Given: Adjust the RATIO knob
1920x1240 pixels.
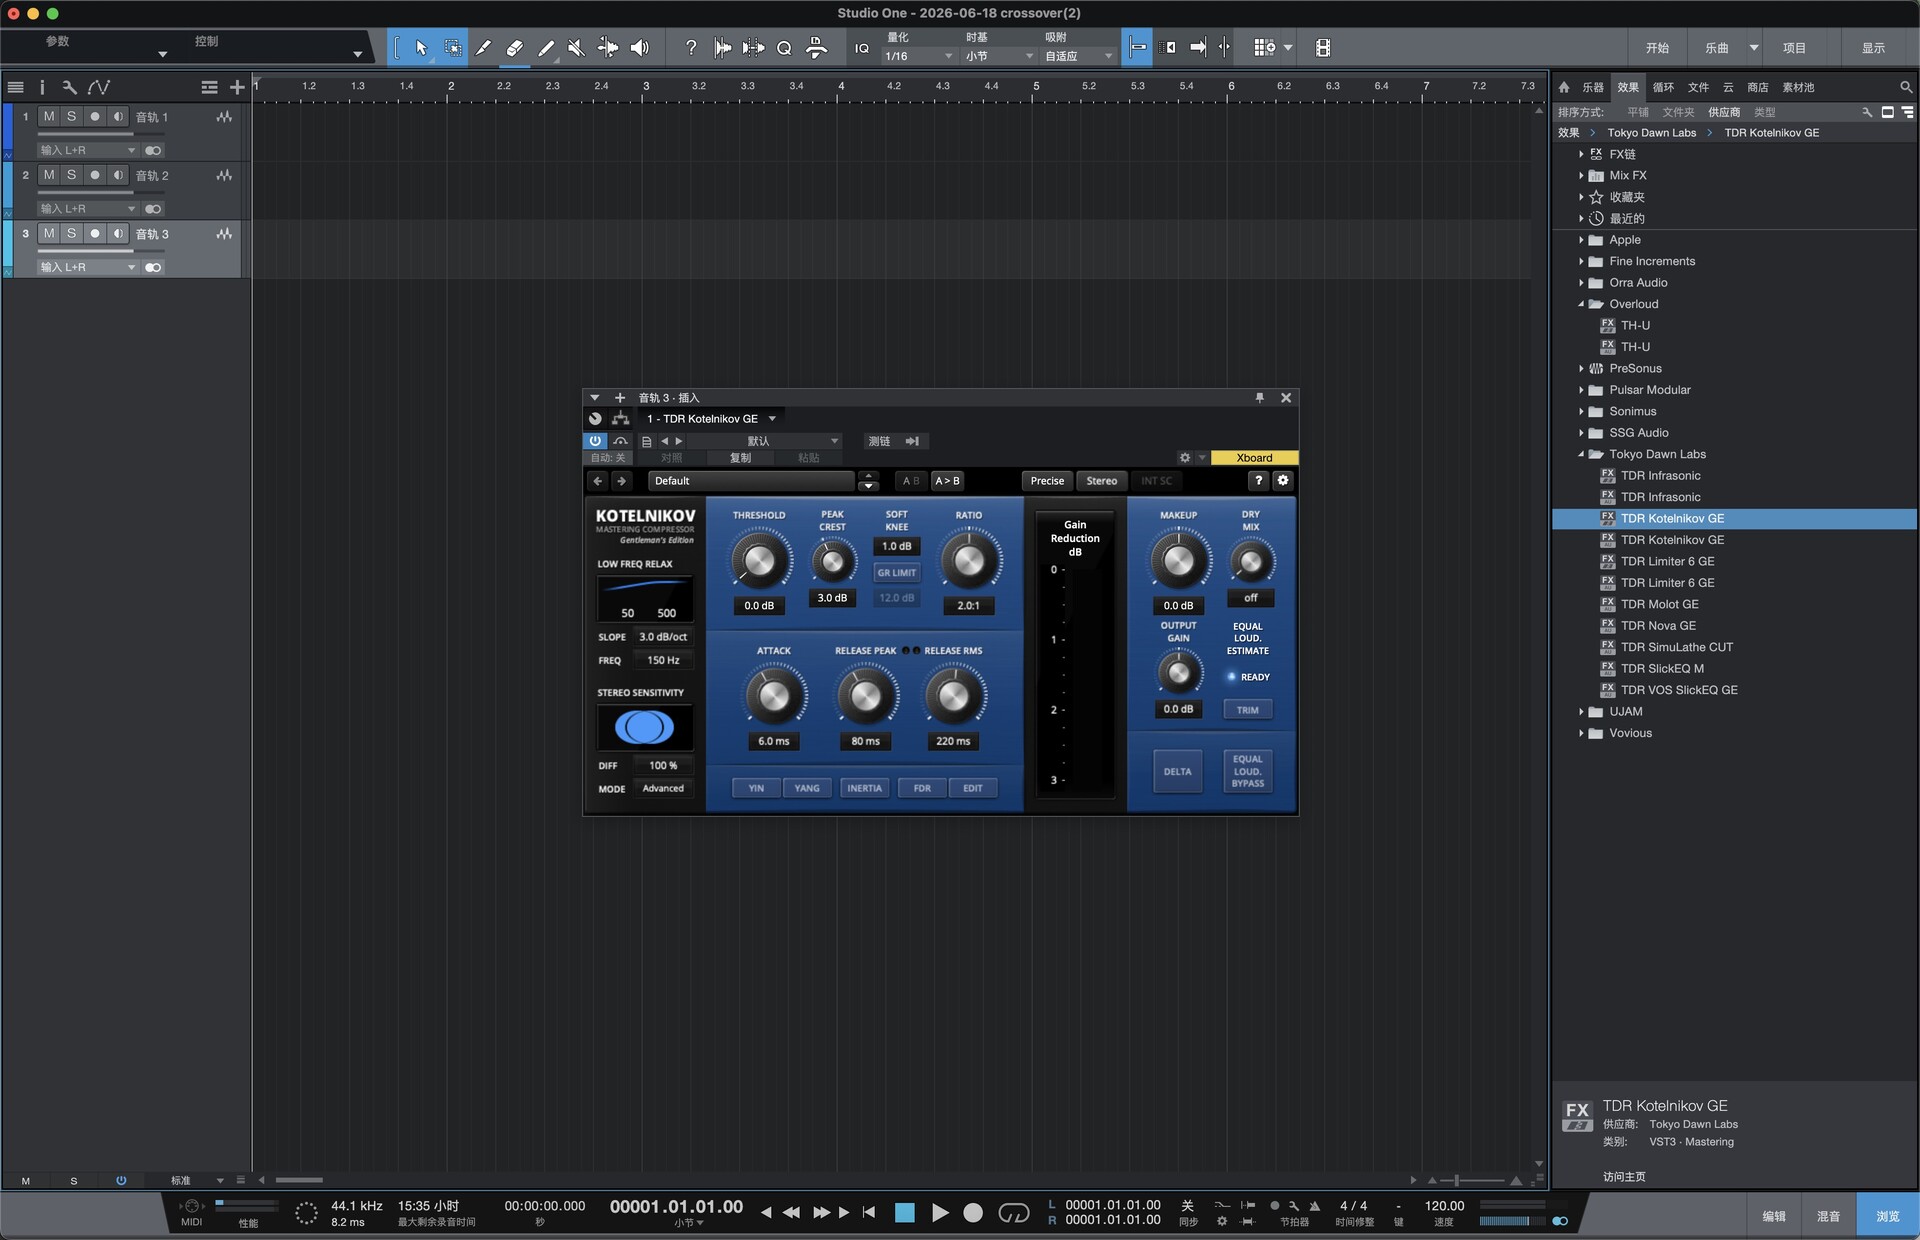Looking at the screenshot, I should click(x=969, y=561).
